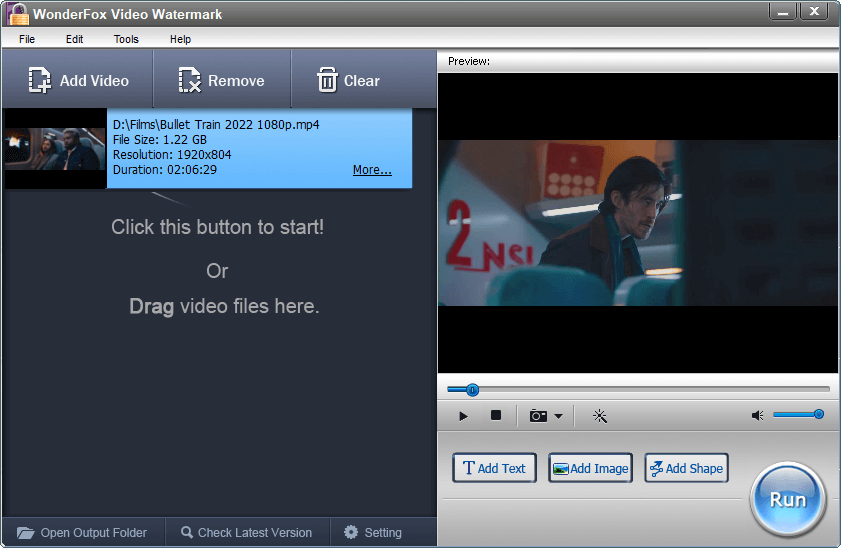Stop the preview playback

496,415
